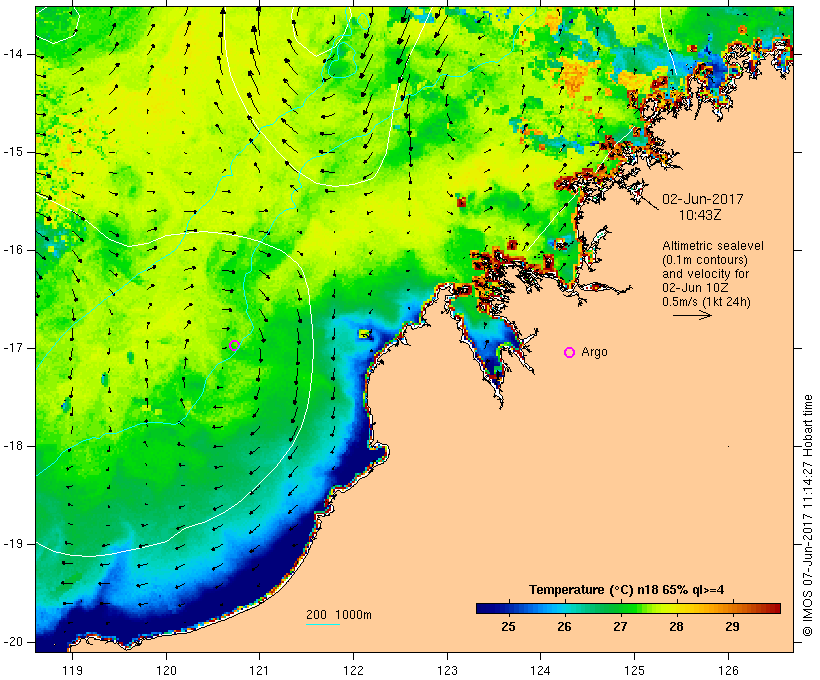Click the latitude axis label '-17'

(13, 348)
